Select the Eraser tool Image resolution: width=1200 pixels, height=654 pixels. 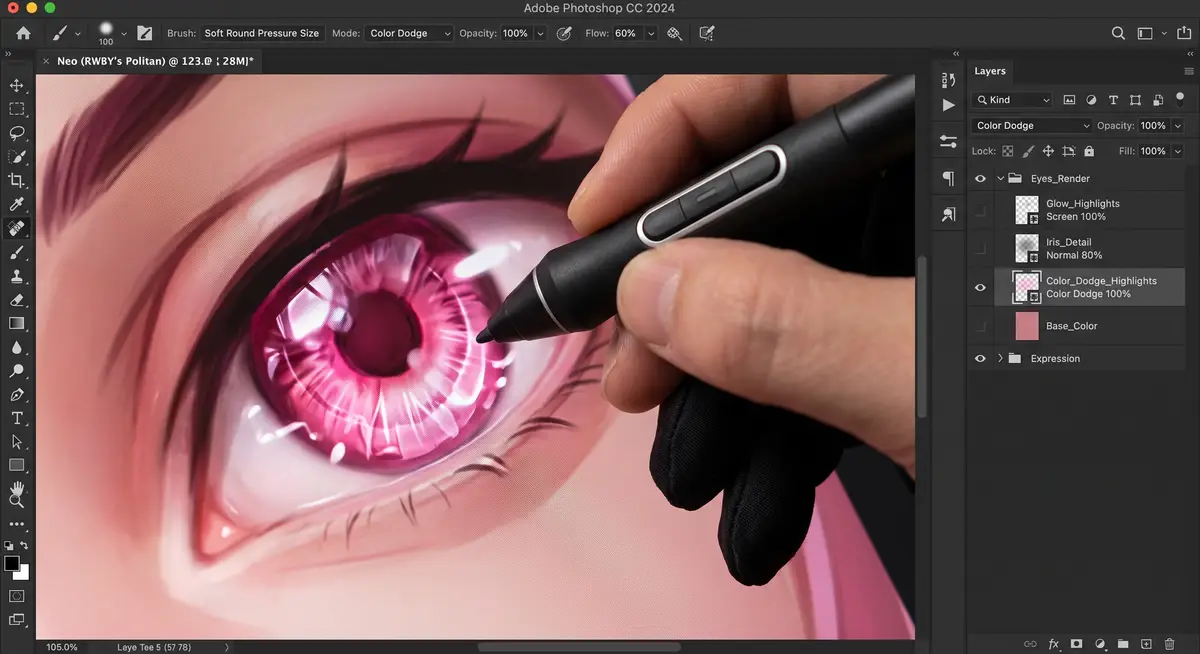coord(17,300)
